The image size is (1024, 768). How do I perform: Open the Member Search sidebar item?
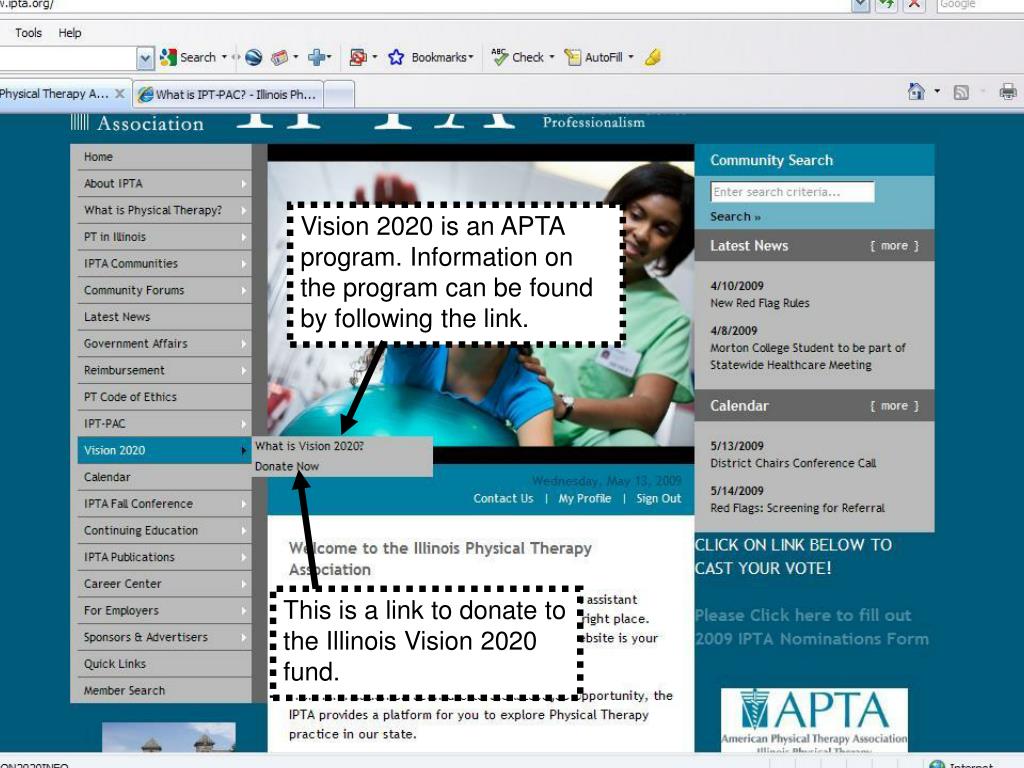point(165,690)
